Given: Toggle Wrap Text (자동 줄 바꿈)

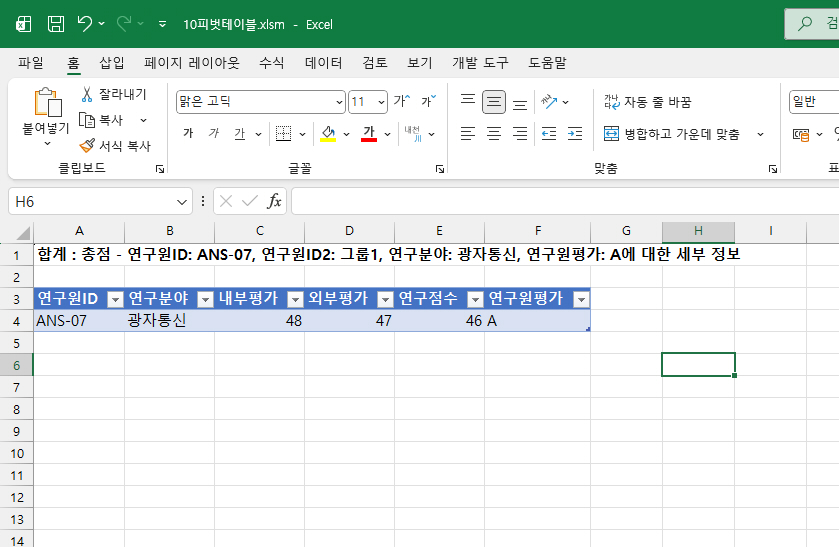Looking at the screenshot, I should [x=647, y=102].
